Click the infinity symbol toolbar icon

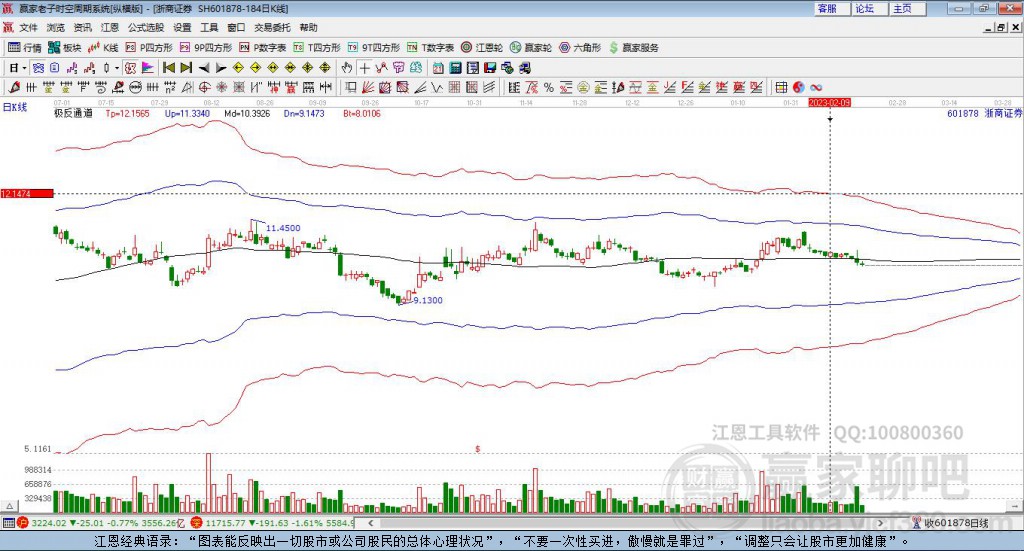click(816, 87)
